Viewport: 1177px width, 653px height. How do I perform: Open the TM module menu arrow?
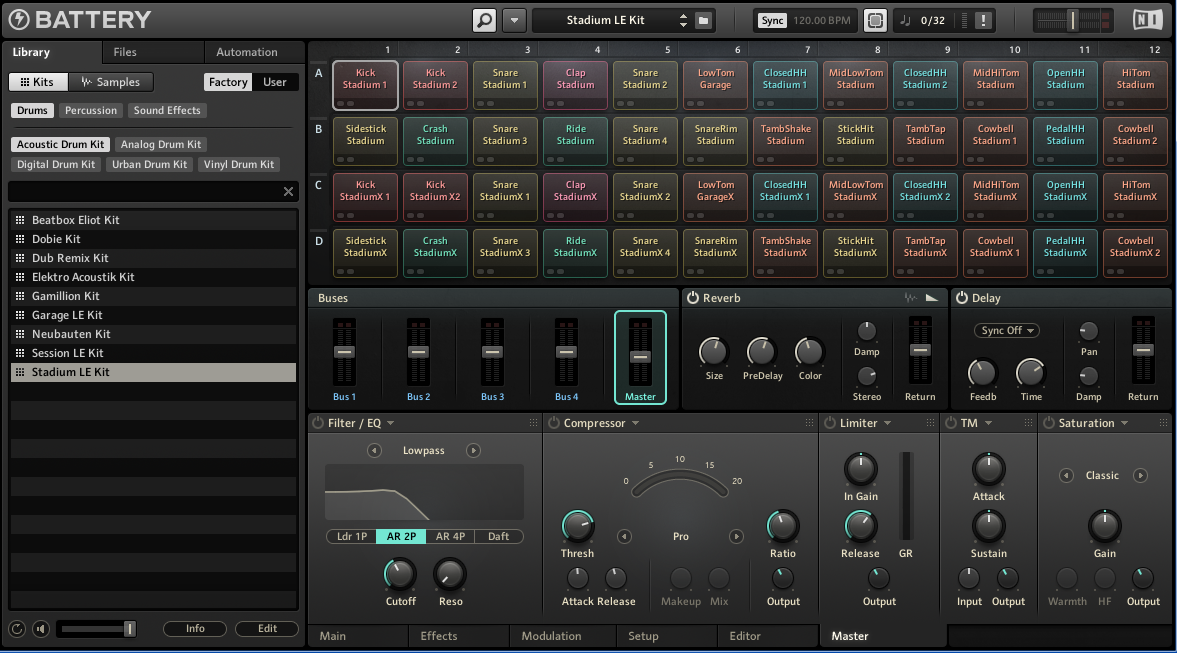(x=988, y=423)
